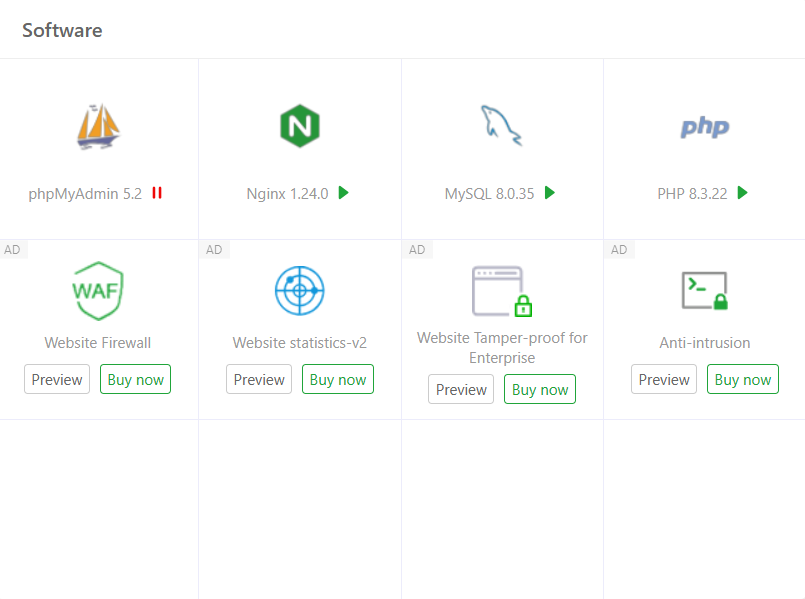Open the MySQL dolphin icon
Screen dimensions: 805x599
tap(500, 126)
